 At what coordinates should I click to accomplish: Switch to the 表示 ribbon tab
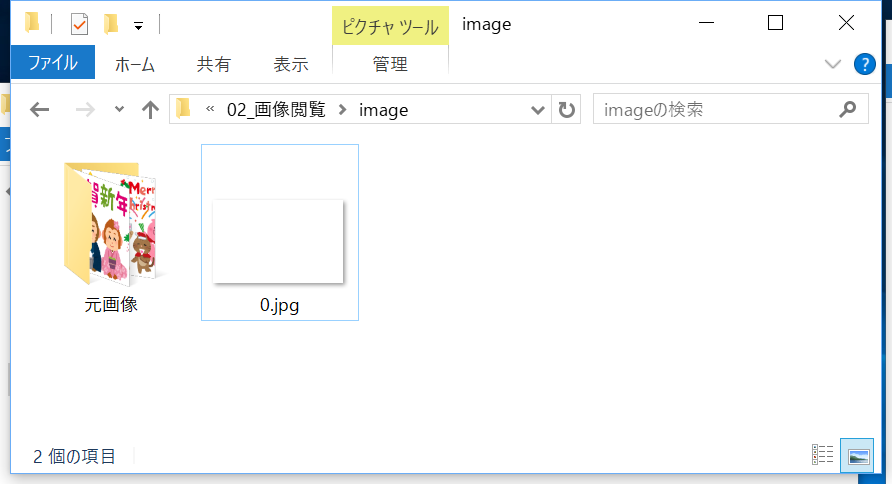click(291, 64)
